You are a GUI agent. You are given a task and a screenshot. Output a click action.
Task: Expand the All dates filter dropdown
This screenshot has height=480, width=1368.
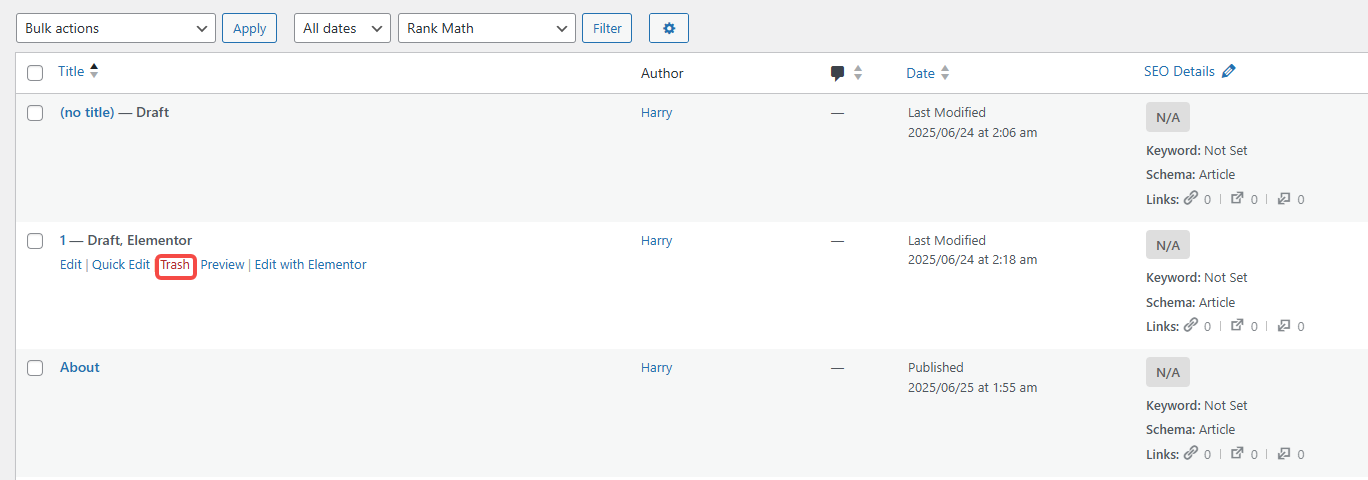coord(342,29)
